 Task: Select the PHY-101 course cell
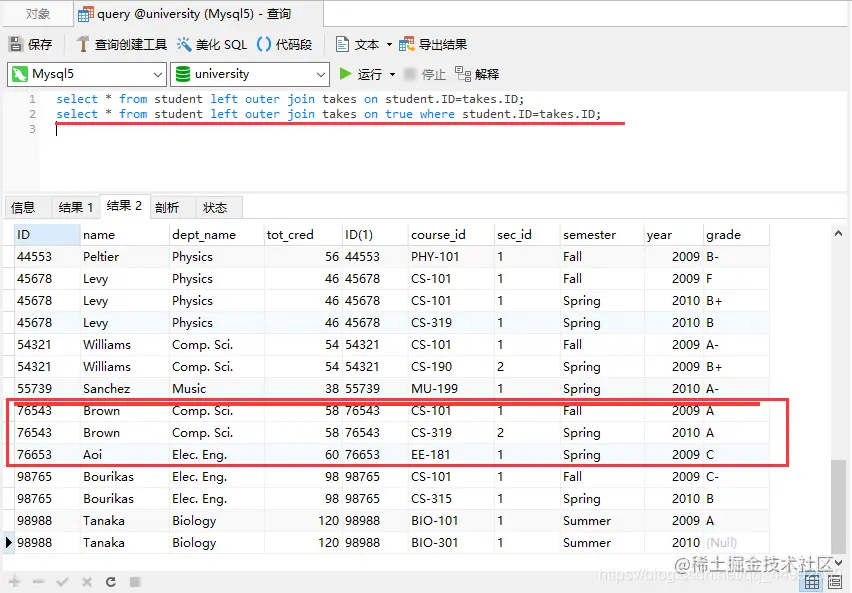coord(451,257)
